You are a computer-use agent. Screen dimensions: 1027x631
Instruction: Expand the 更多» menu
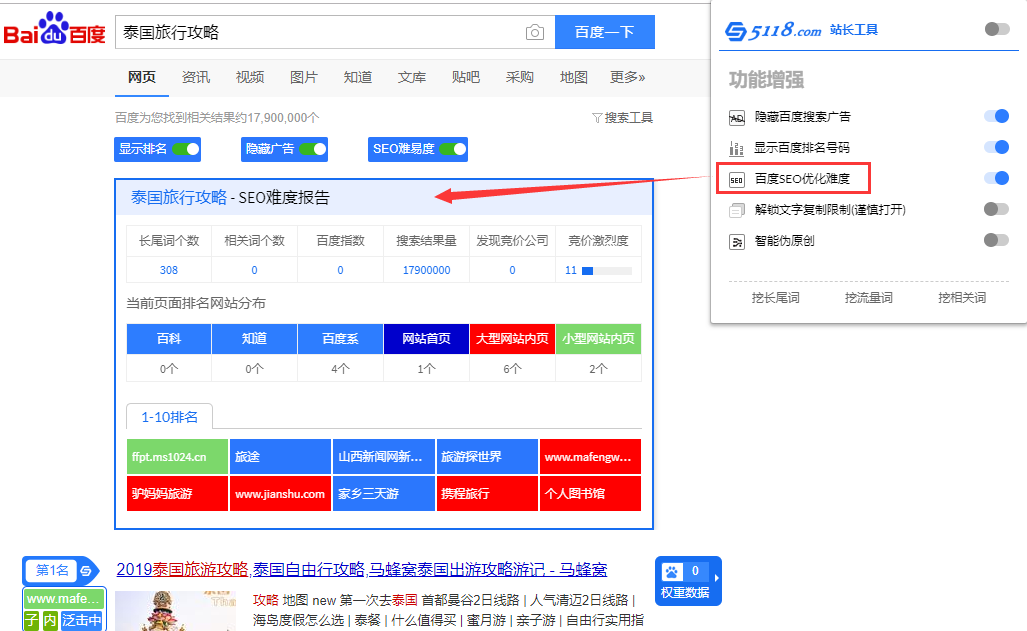[x=627, y=77]
